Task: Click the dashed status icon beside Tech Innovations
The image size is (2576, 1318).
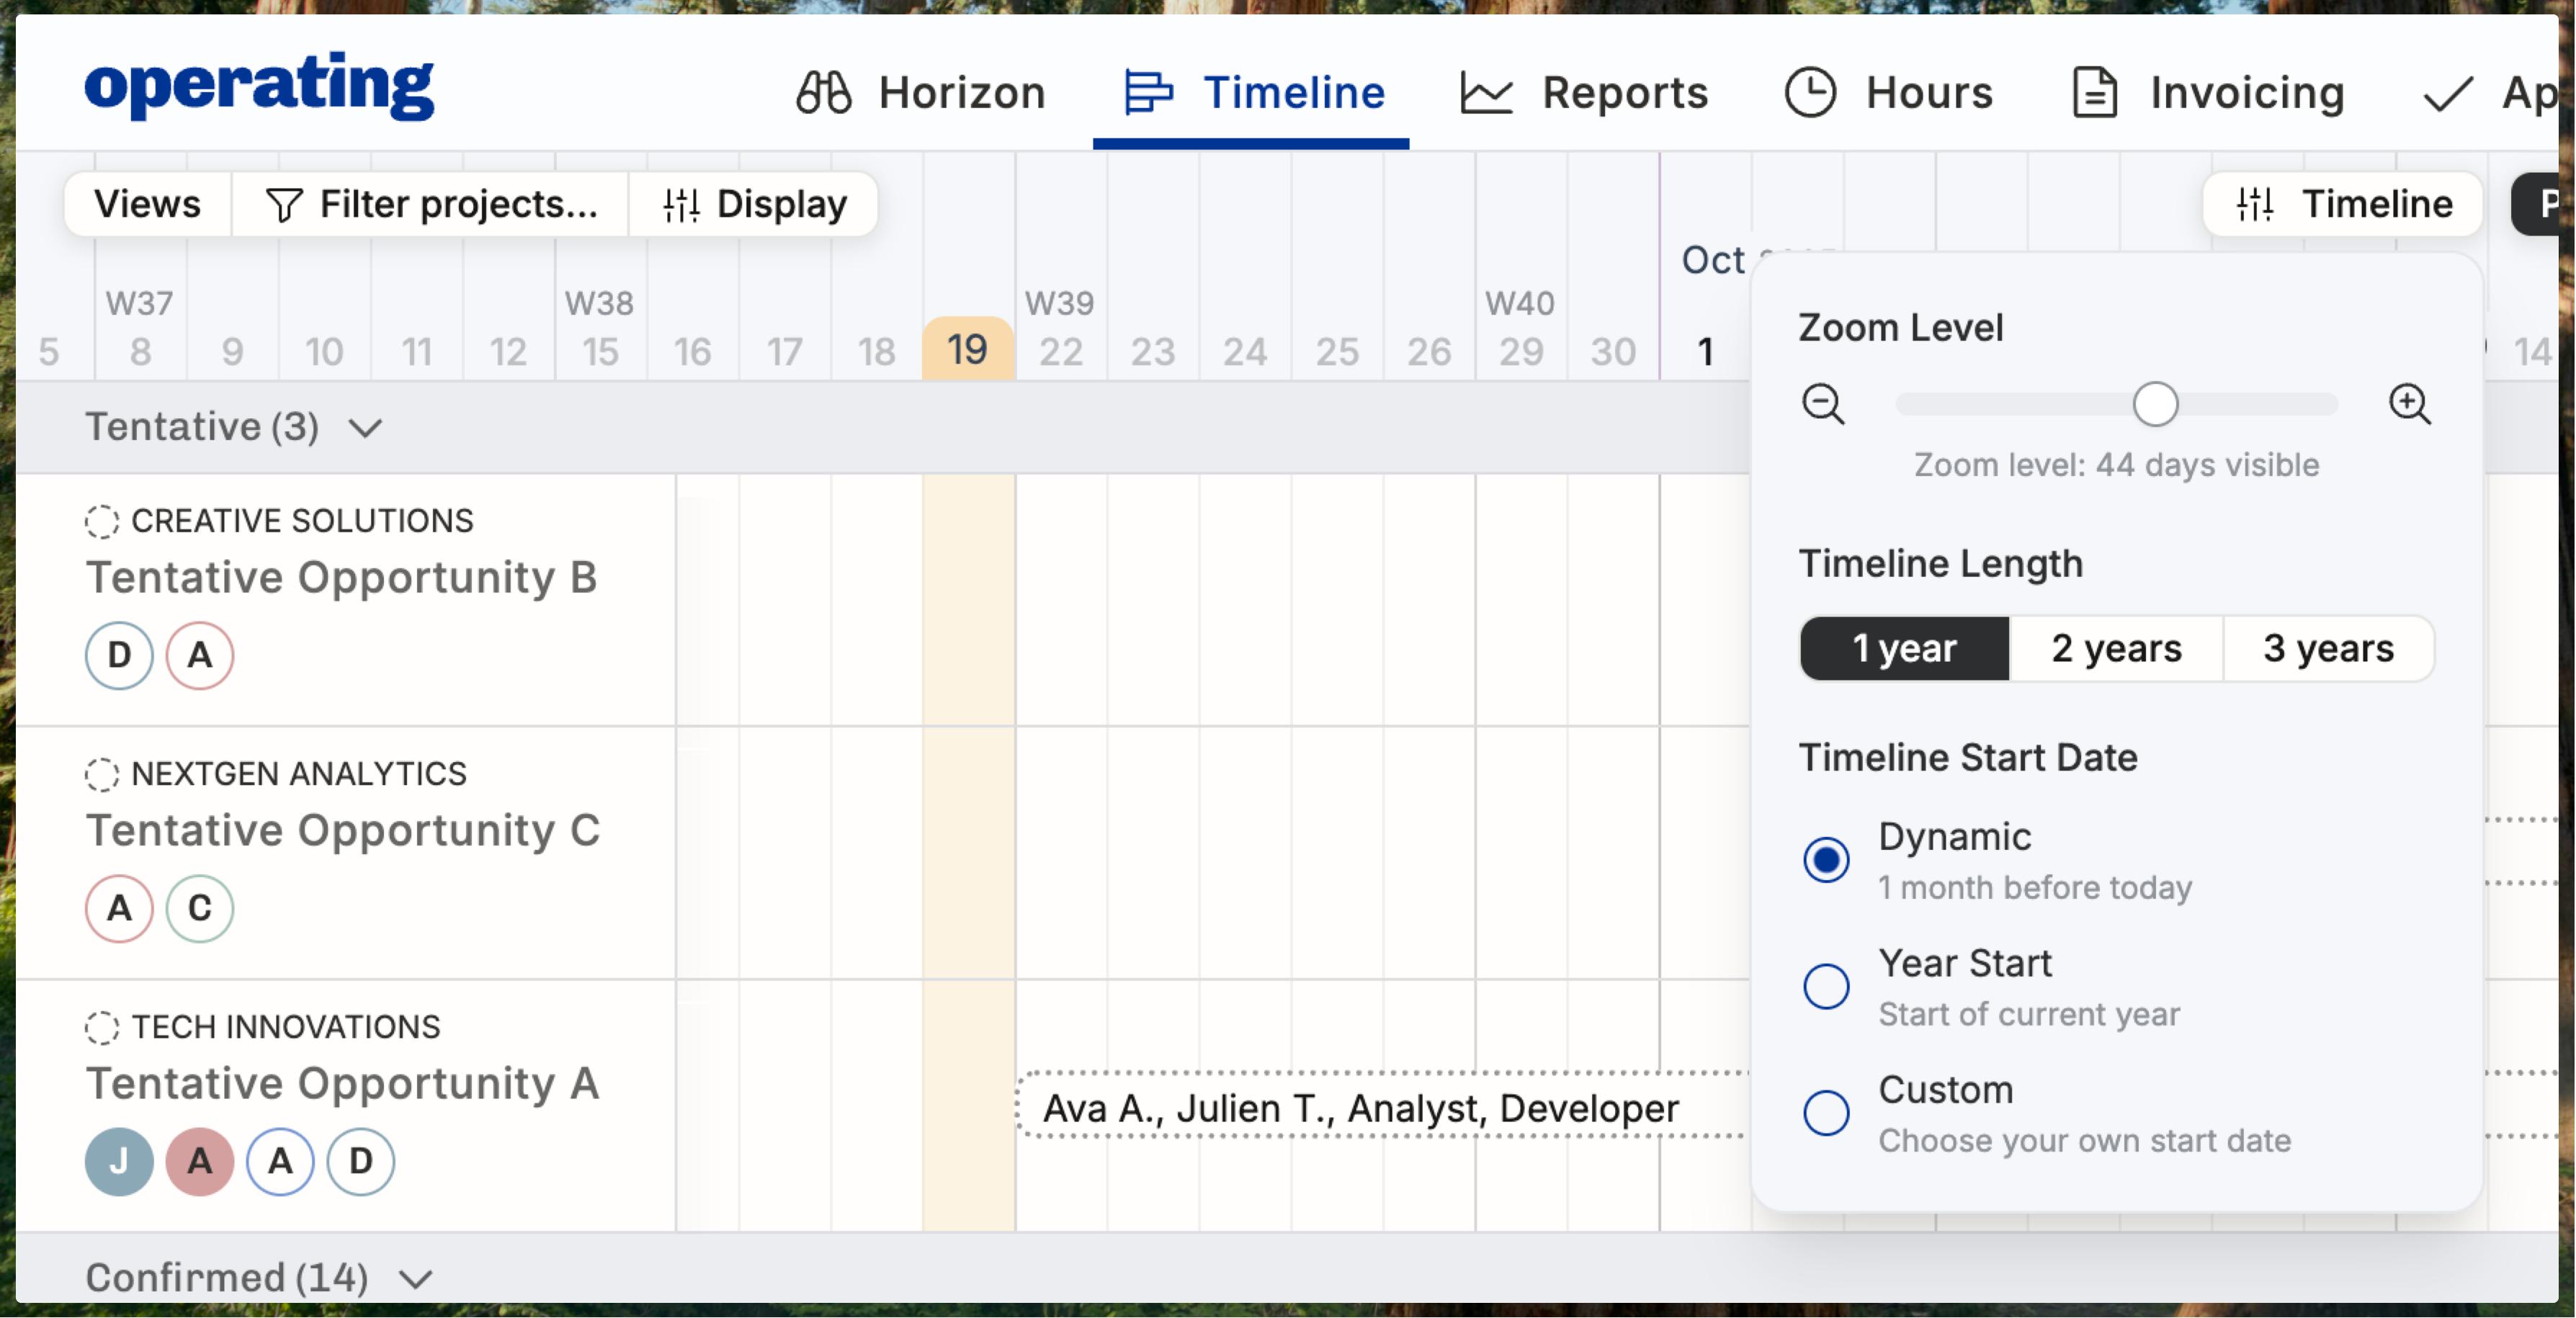Action: click(102, 1027)
